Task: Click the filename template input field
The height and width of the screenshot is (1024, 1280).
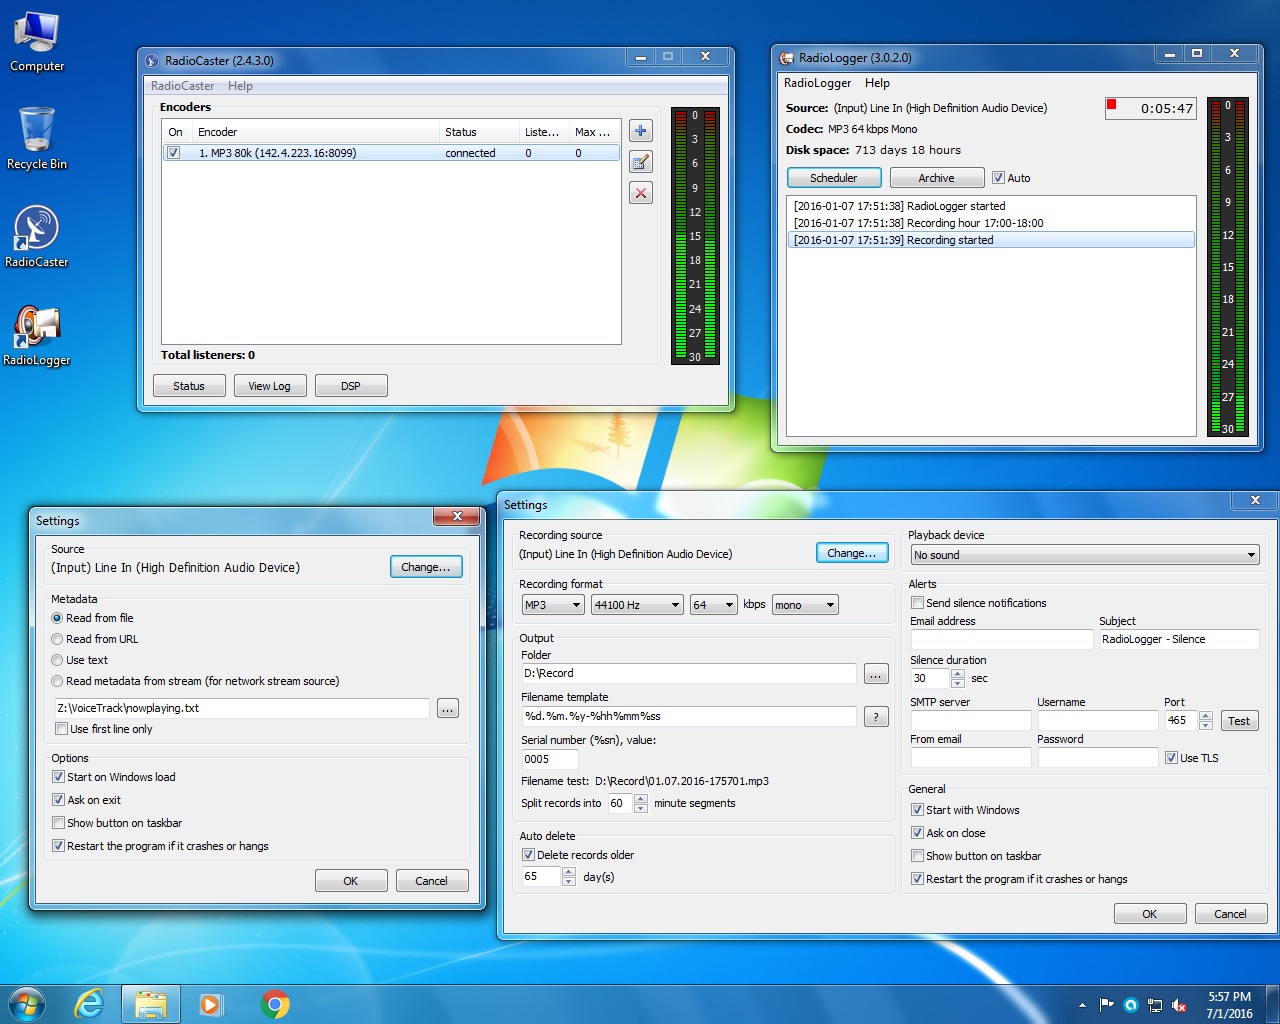Action: pyautogui.click(x=689, y=716)
